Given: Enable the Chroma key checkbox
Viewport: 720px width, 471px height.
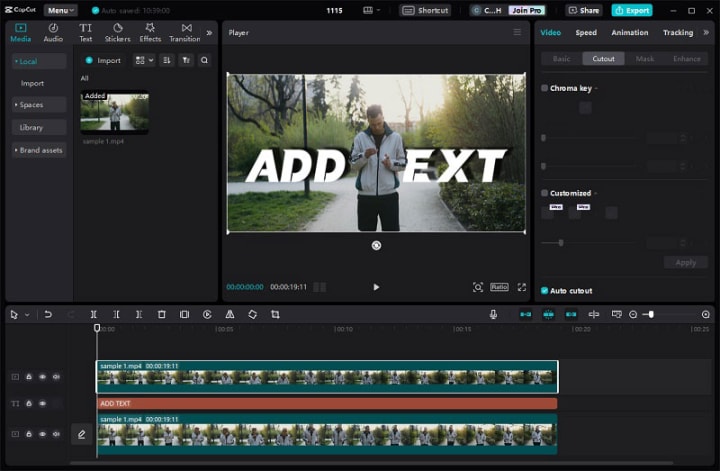Looking at the screenshot, I should (545, 88).
